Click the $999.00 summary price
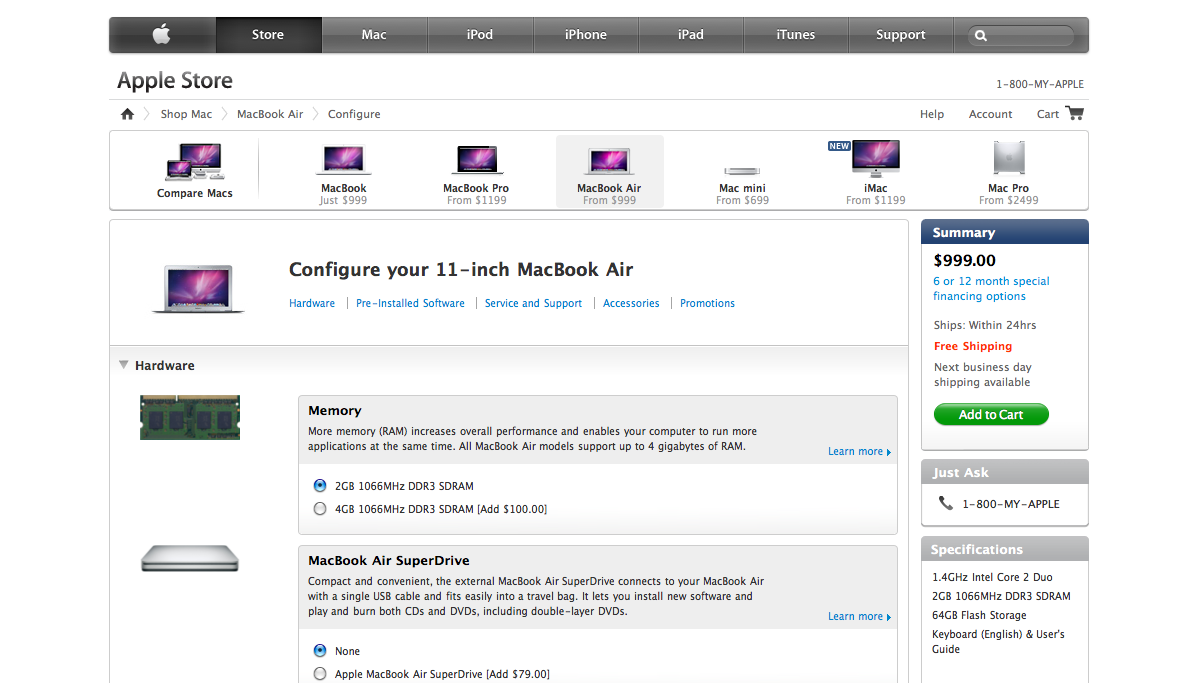Screen dimensions: 1199x683 point(964,260)
